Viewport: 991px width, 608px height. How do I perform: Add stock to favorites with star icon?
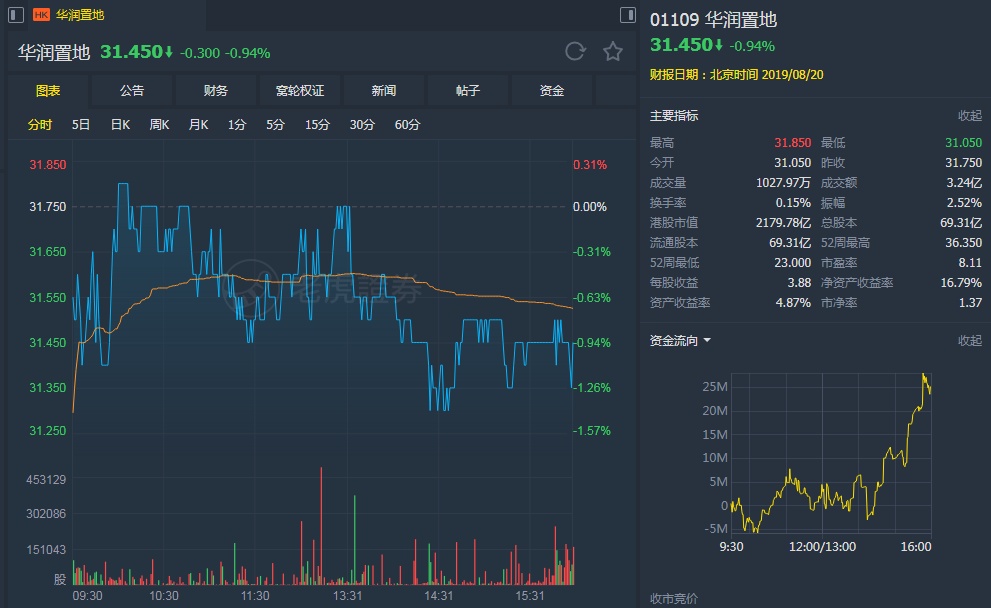tap(613, 52)
